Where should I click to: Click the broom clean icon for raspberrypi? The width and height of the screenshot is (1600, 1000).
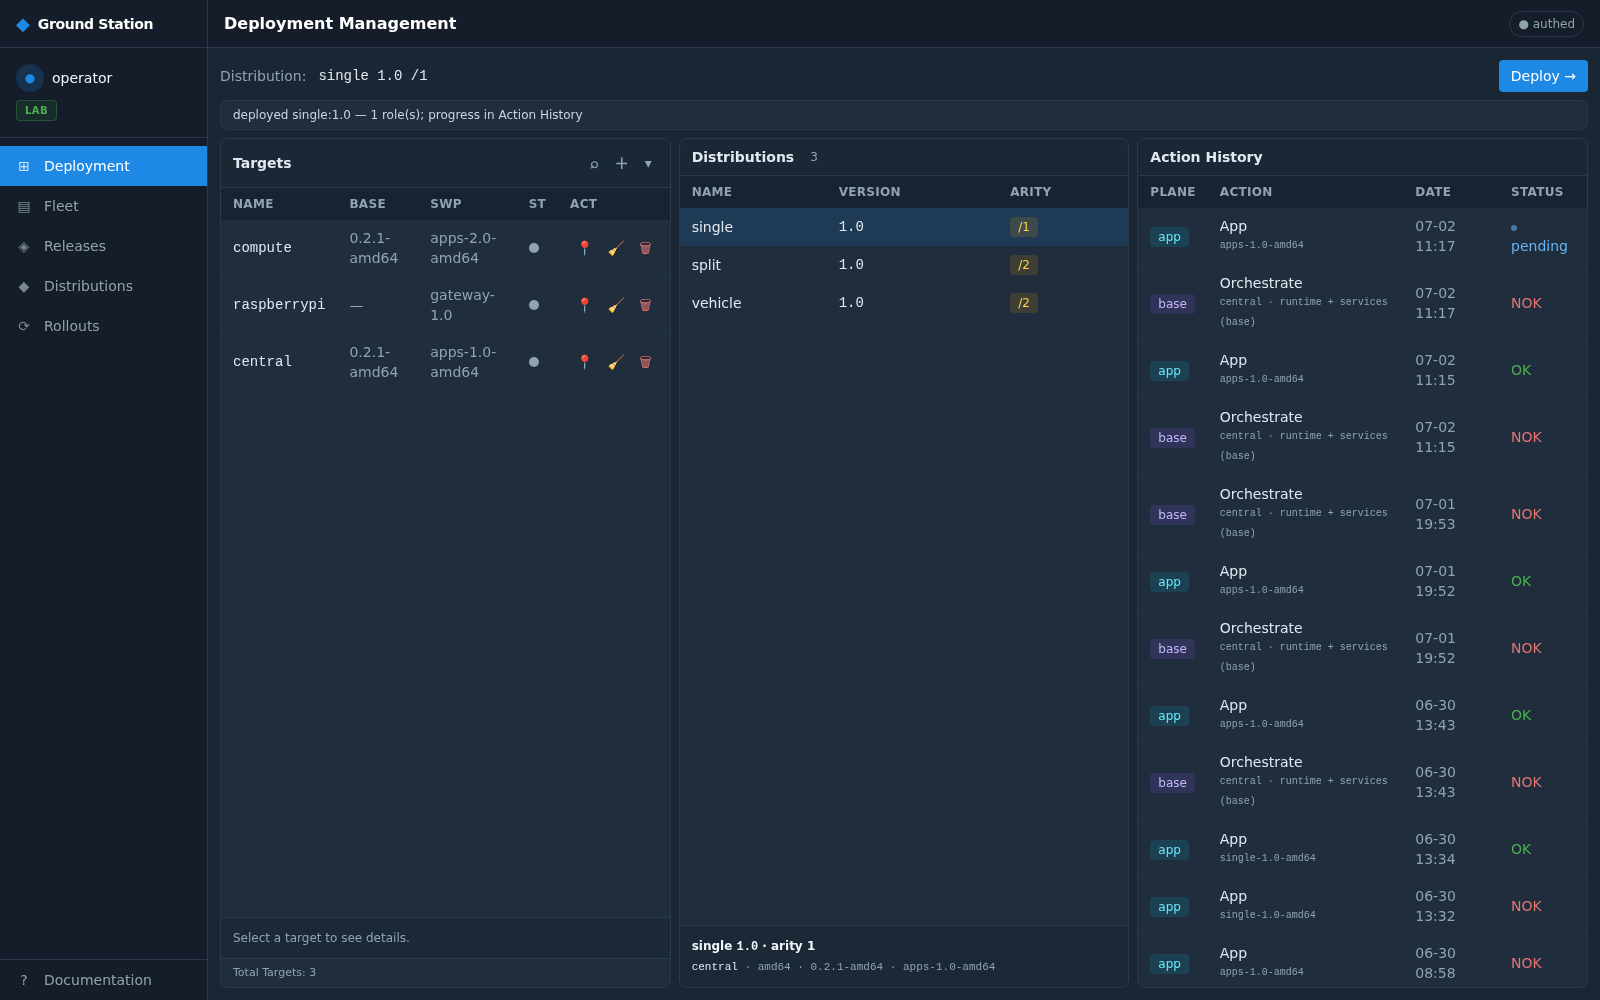point(616,305)
